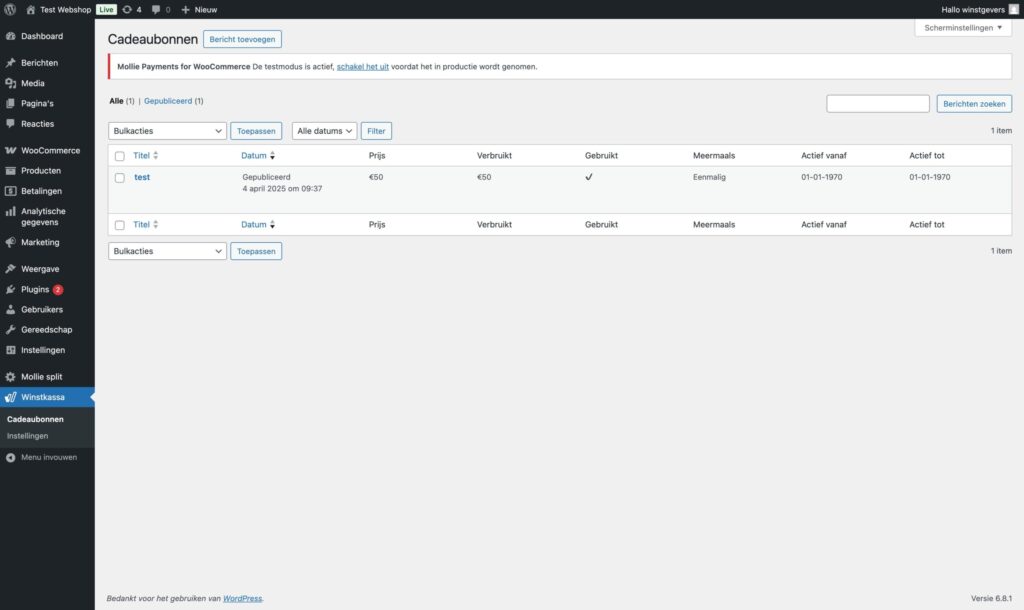Image resolution: width=1024 pixels, height=610 pixels.
Task: Sort by Datum in table header
Action: pos(258,155)
